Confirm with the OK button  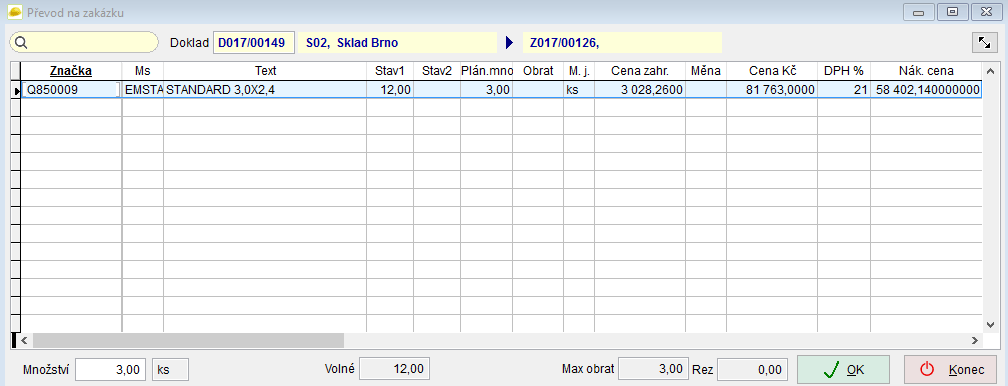pos(843,369)
